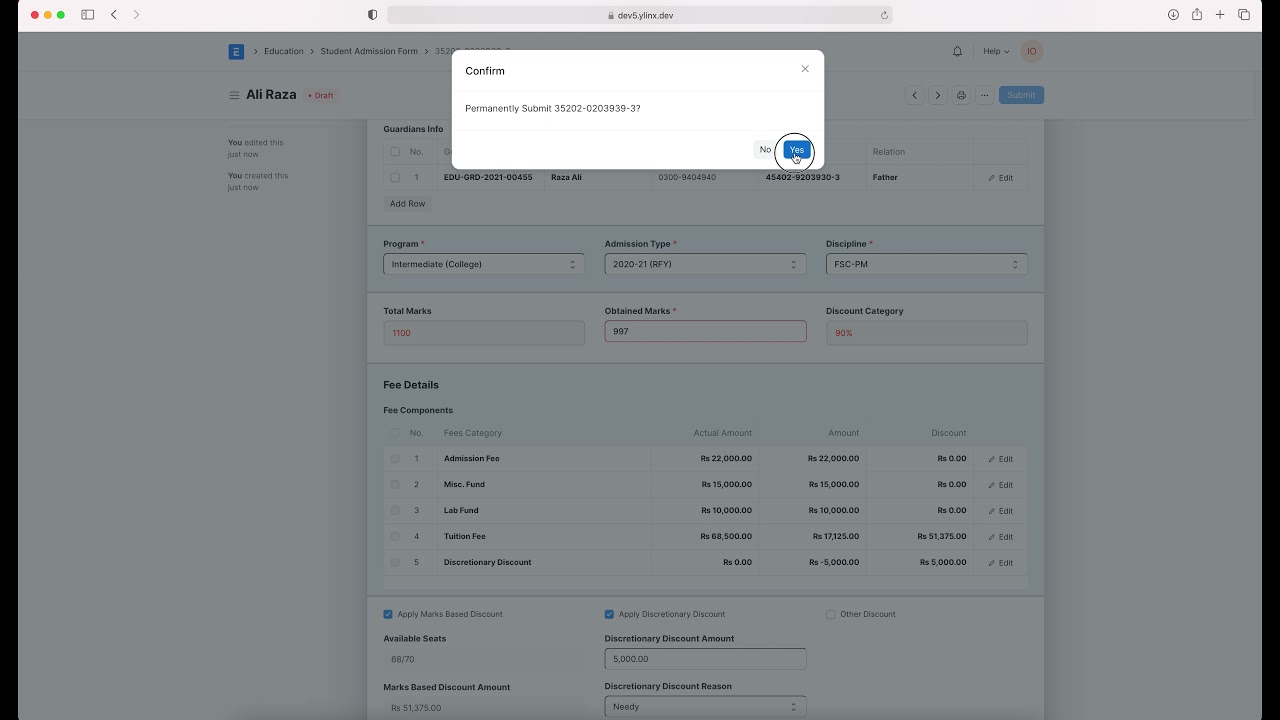1280x720 pixels.
Task: Tick the checkbox of the Tuition Fee row
Action: click(x=395, y=537)
